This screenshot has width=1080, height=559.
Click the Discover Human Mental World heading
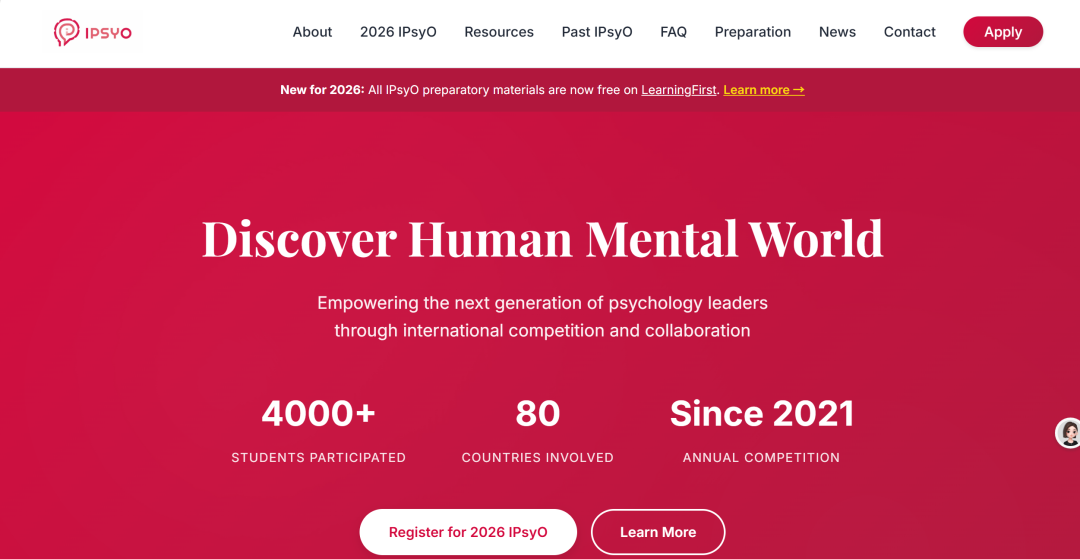click(x=542, y=238)
